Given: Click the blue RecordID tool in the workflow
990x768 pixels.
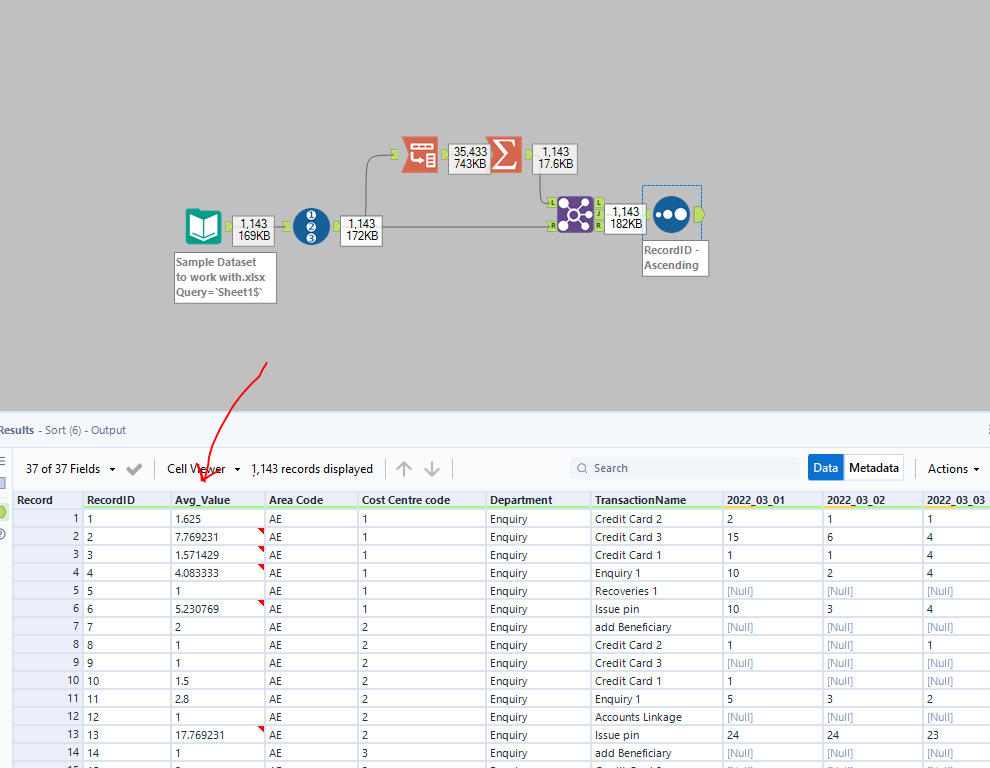Looking at the screenshot, I should tap(311, 227).
